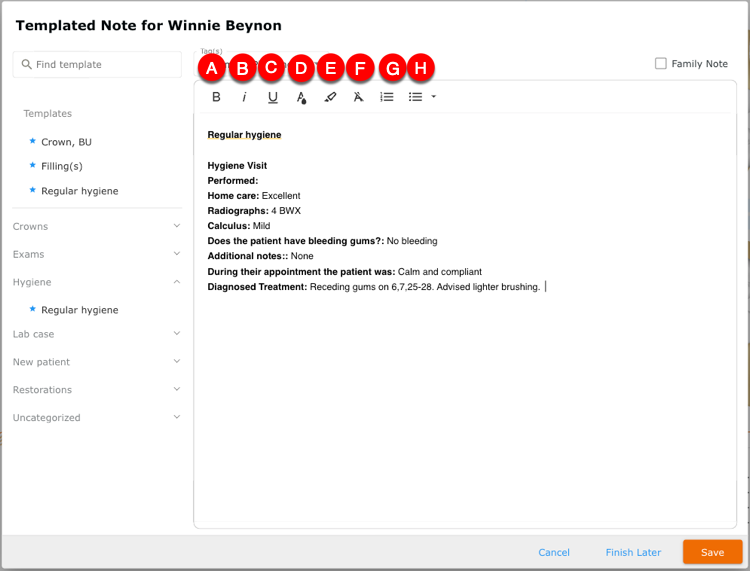Image resolution: width=750 pixels, height=571 pixels.
Task: Click star icon beside Crown, BU
Action: pyautogui.click(x=33, y=141)
